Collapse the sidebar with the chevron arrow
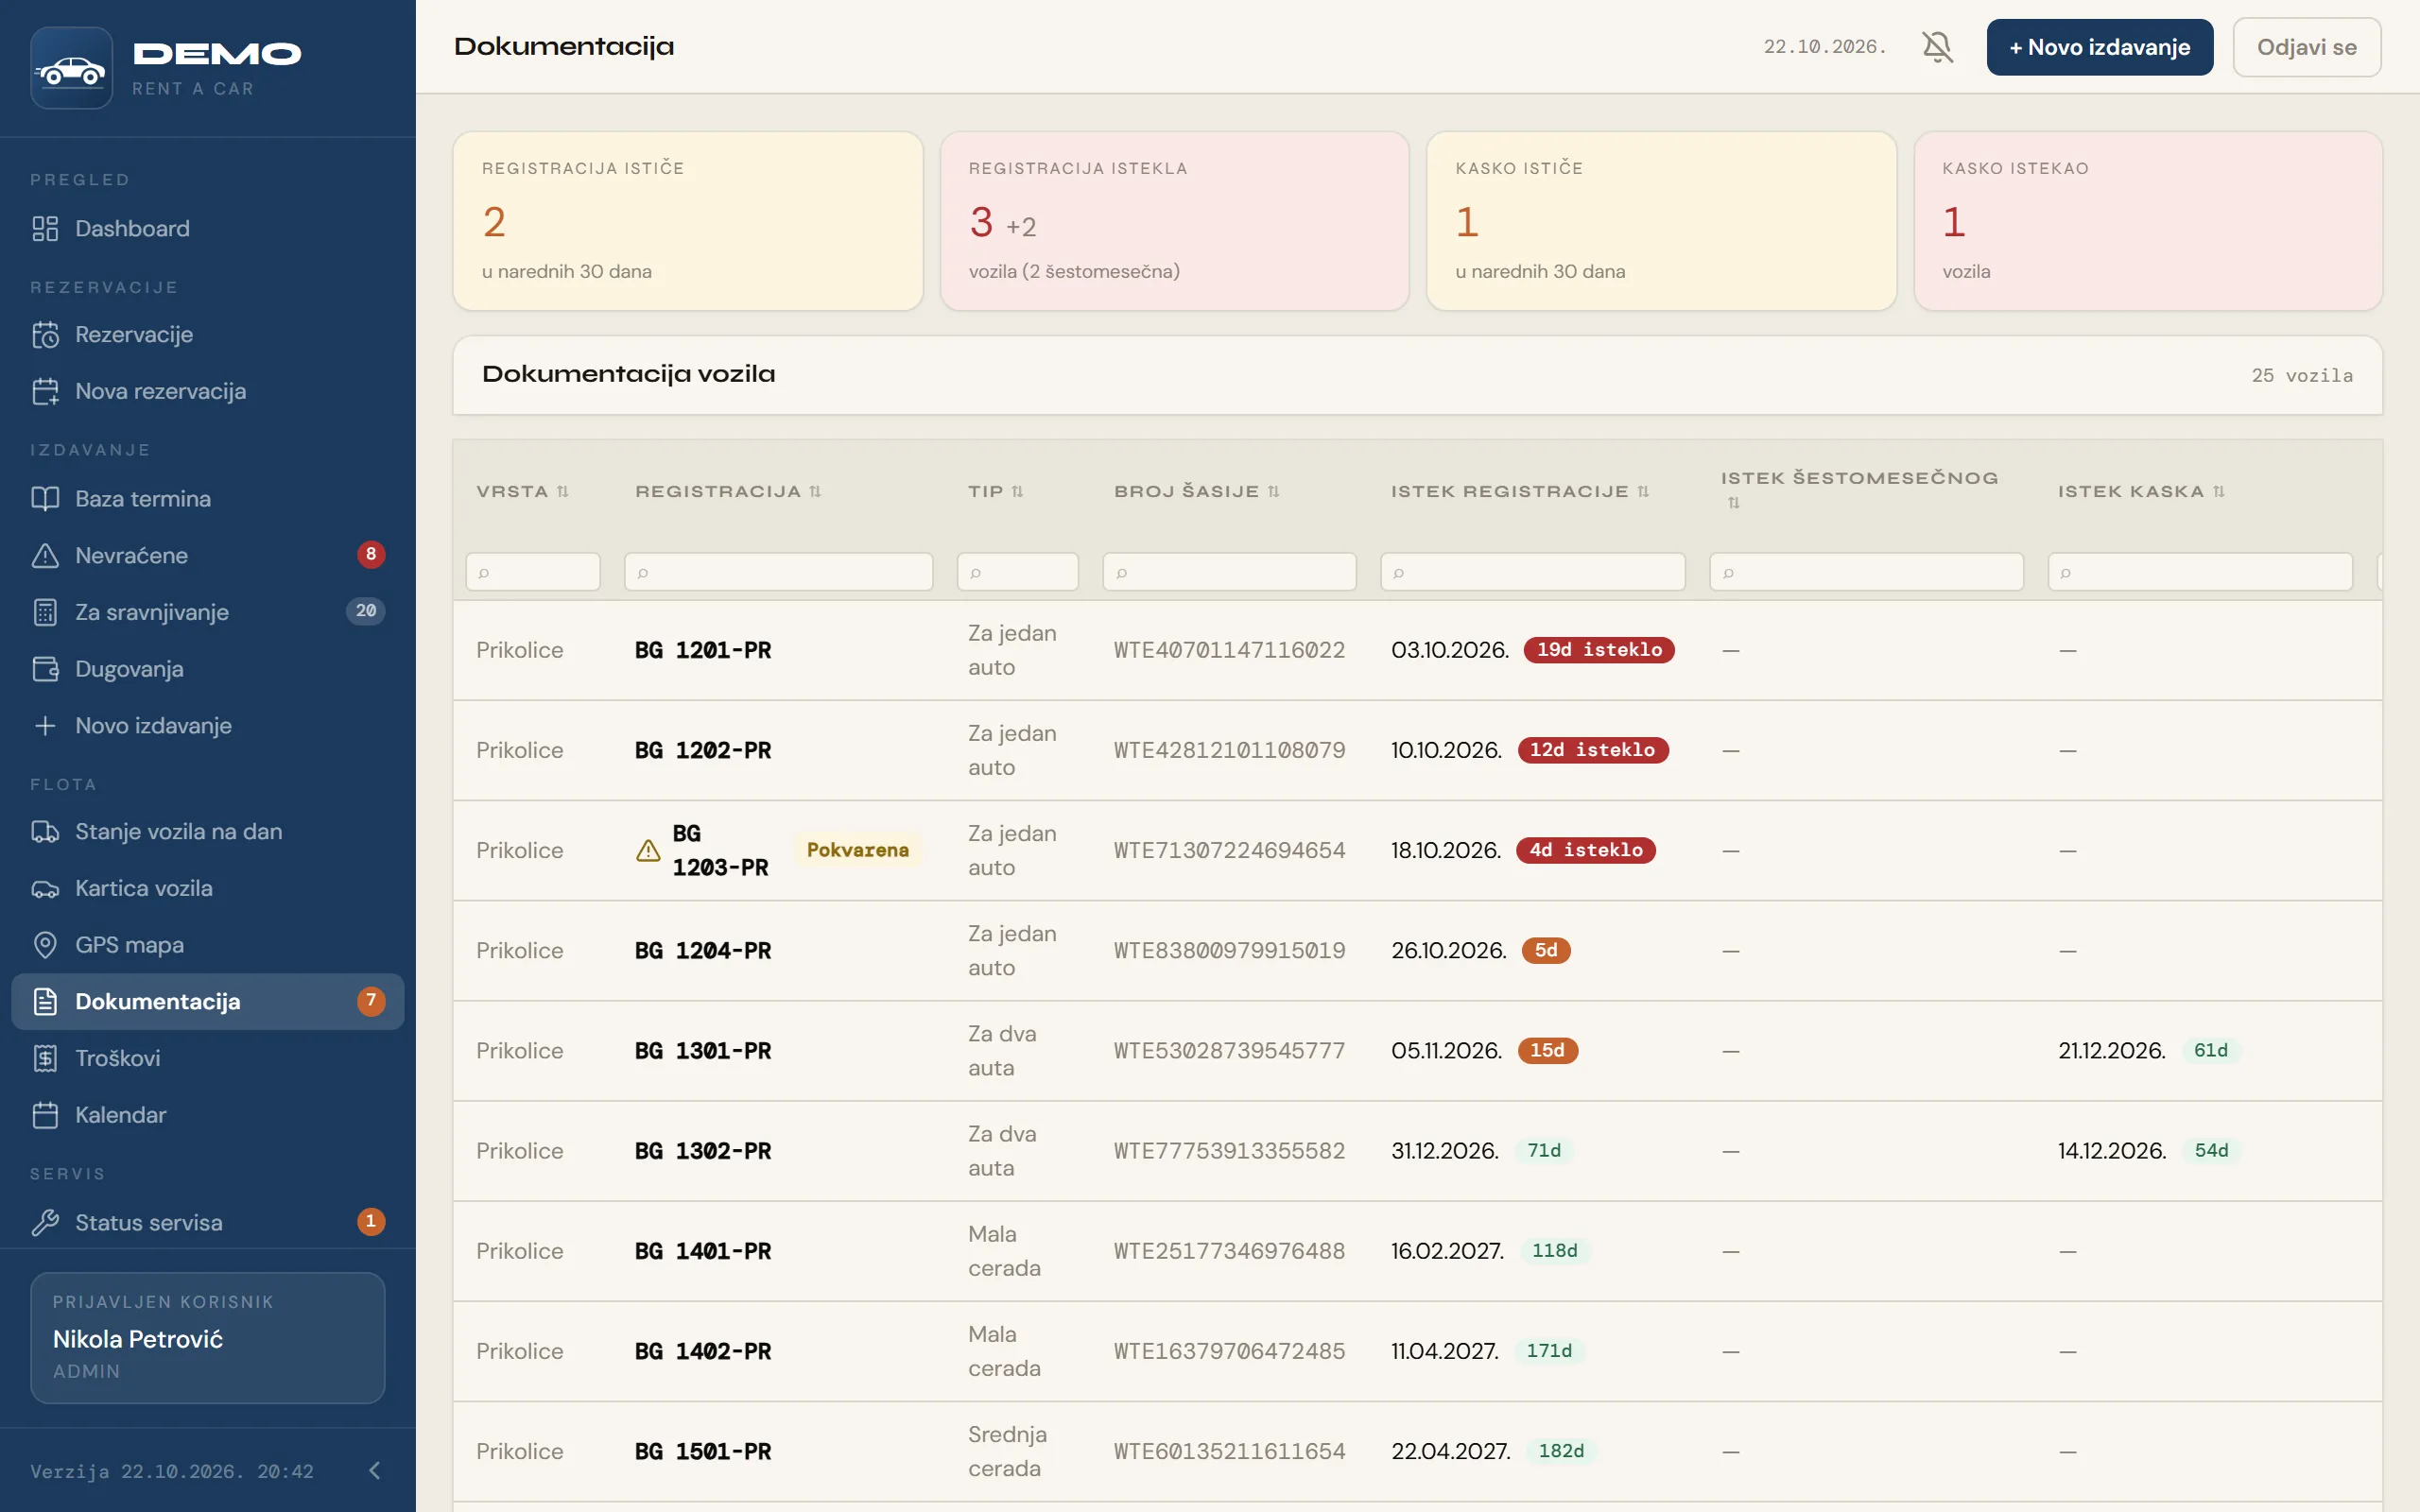 click(375, 1470)
